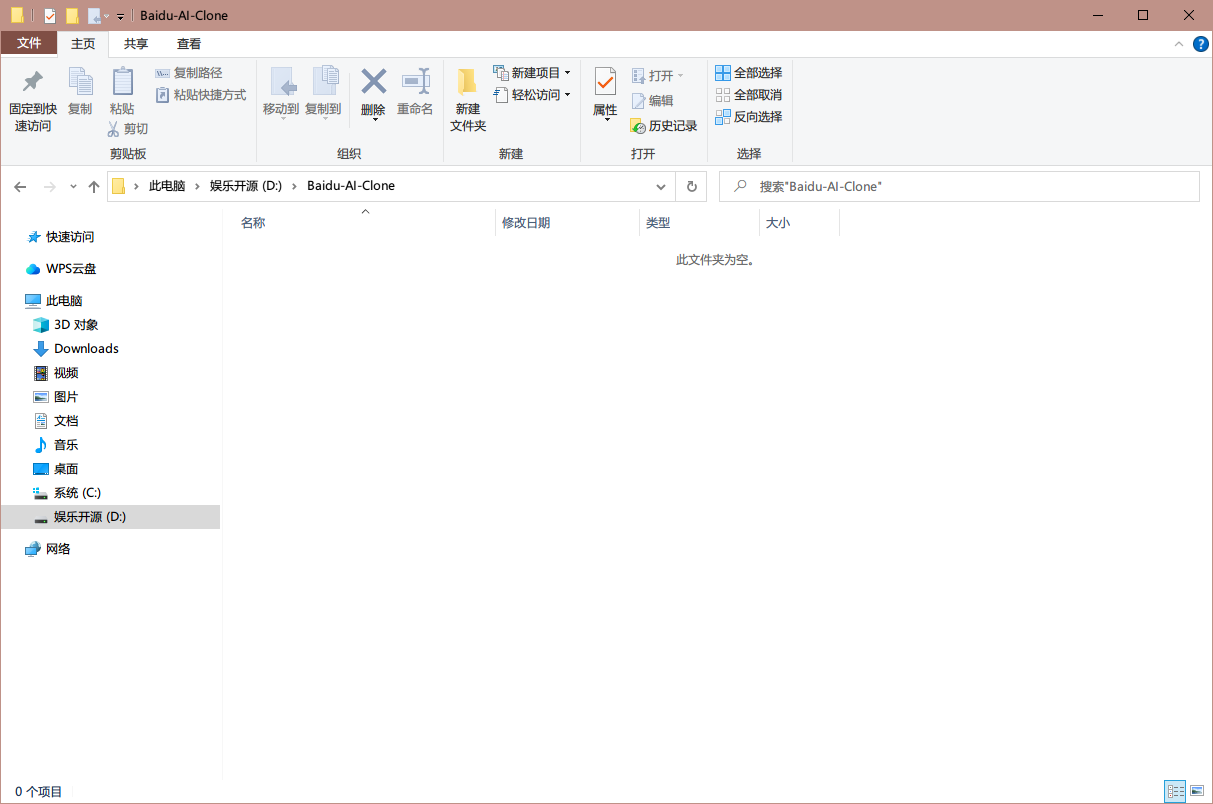Click 娱乐开源 (D:) breadcrumb in address bar
The image size is (1213, 804).
[x=246, y=186]
